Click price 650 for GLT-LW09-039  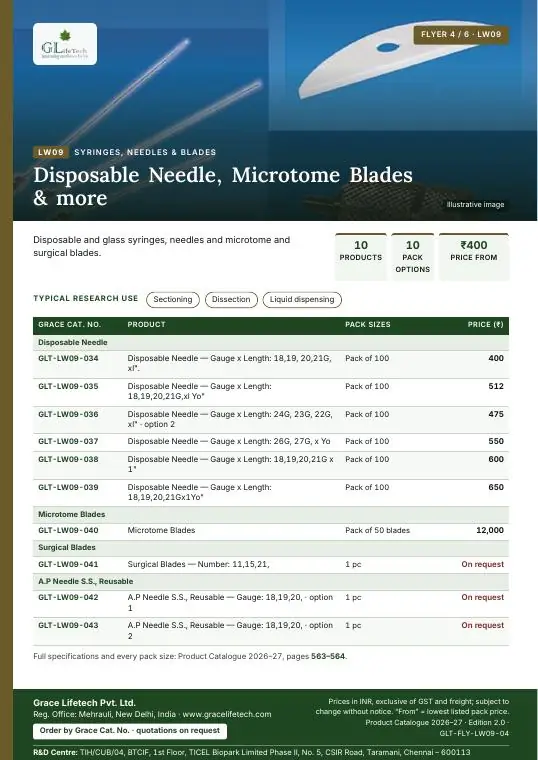click(496, 488)
